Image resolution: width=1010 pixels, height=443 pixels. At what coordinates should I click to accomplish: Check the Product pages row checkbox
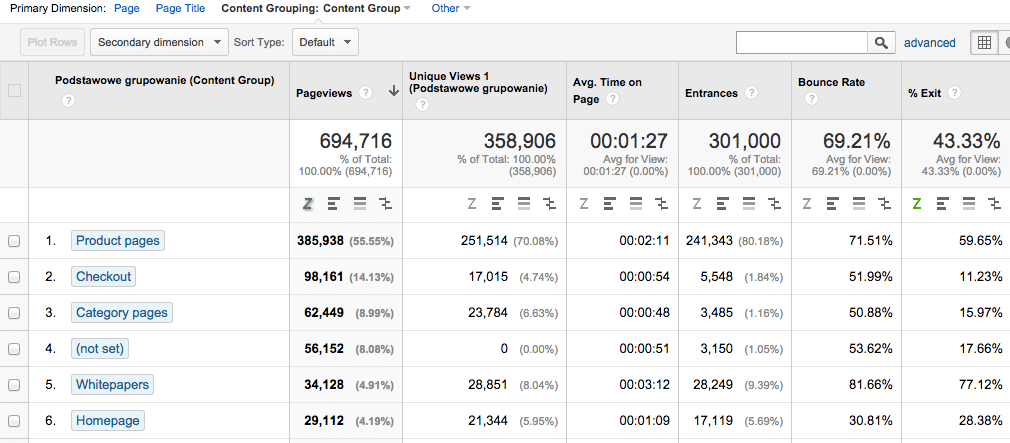[x=14, y=241]
